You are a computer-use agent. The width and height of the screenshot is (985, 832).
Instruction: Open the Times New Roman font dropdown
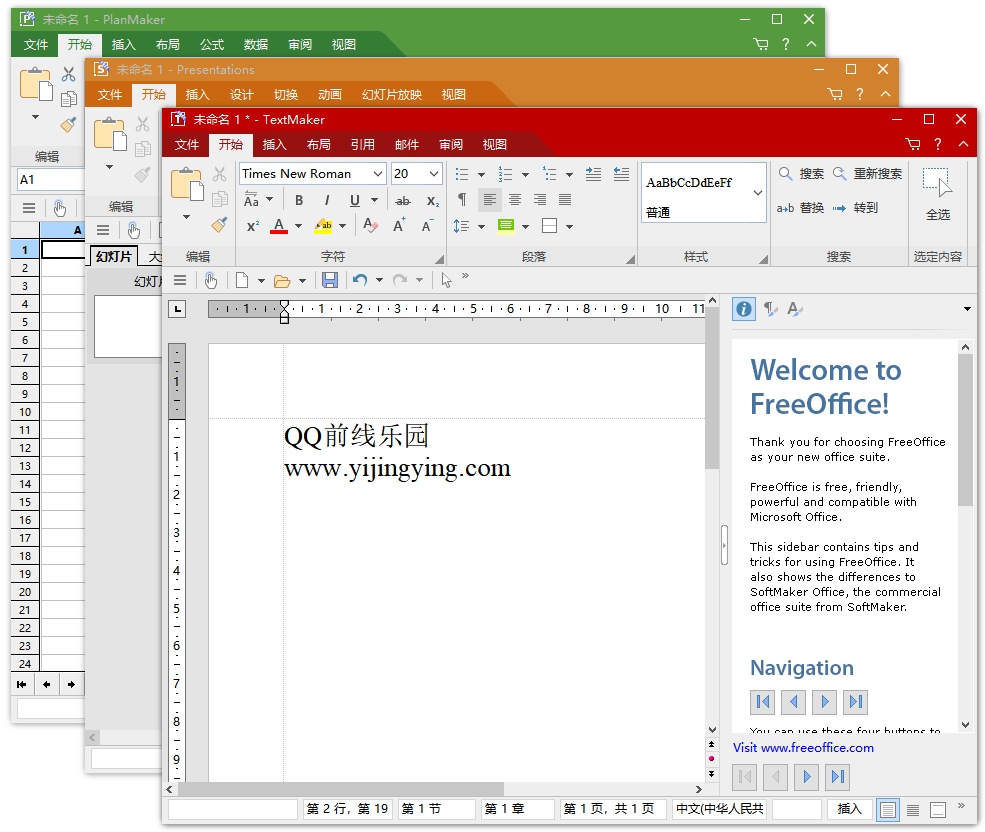pos(378,174)
